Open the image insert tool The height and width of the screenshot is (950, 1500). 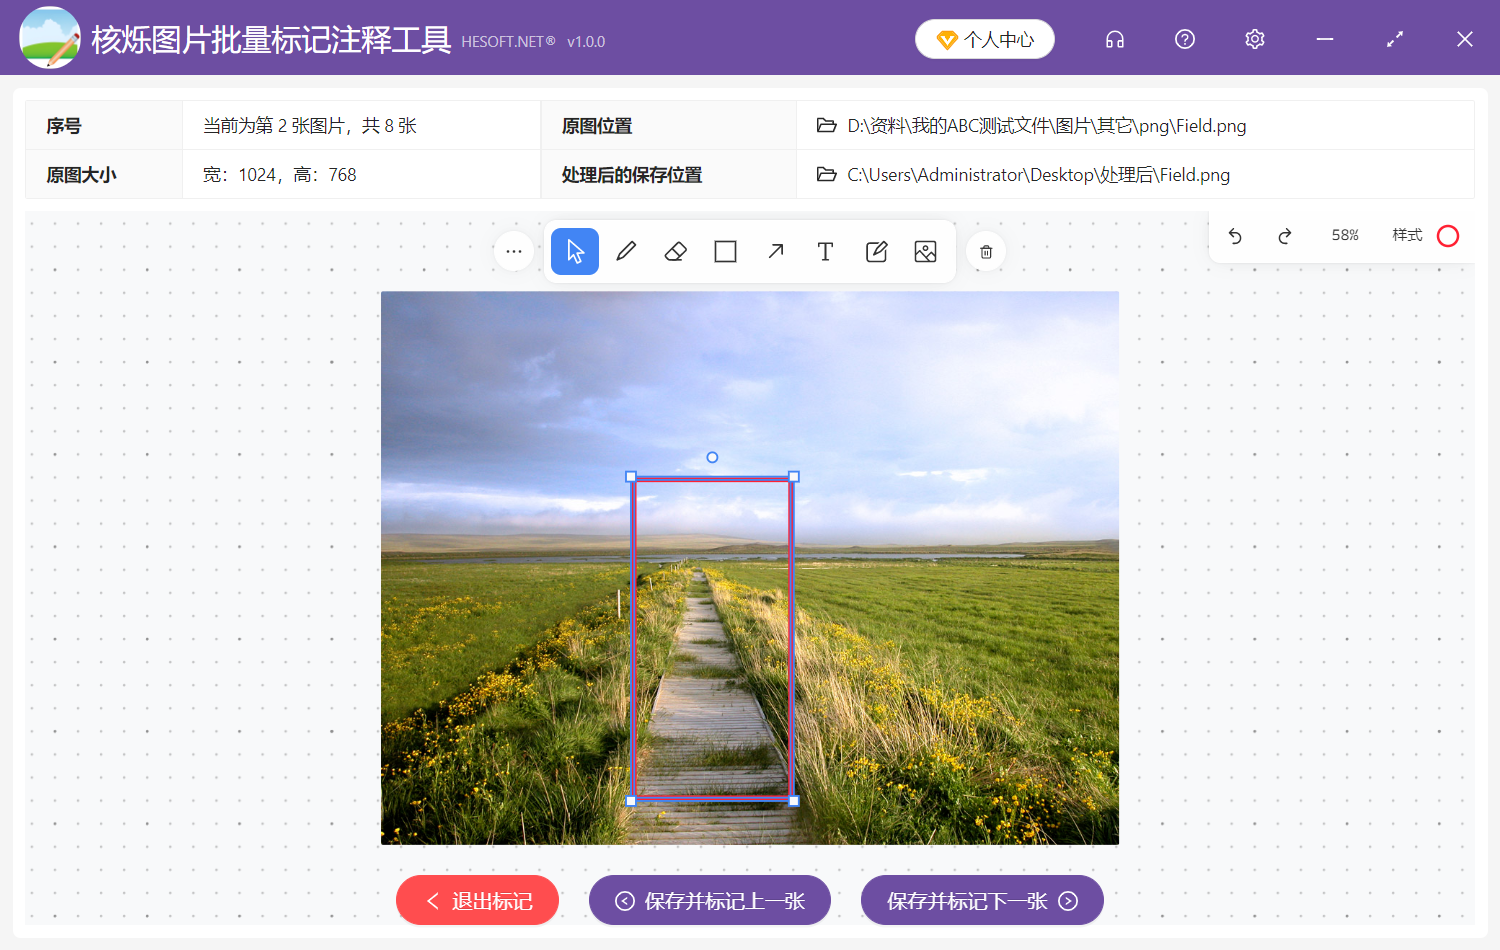click(x=925, y=251)
